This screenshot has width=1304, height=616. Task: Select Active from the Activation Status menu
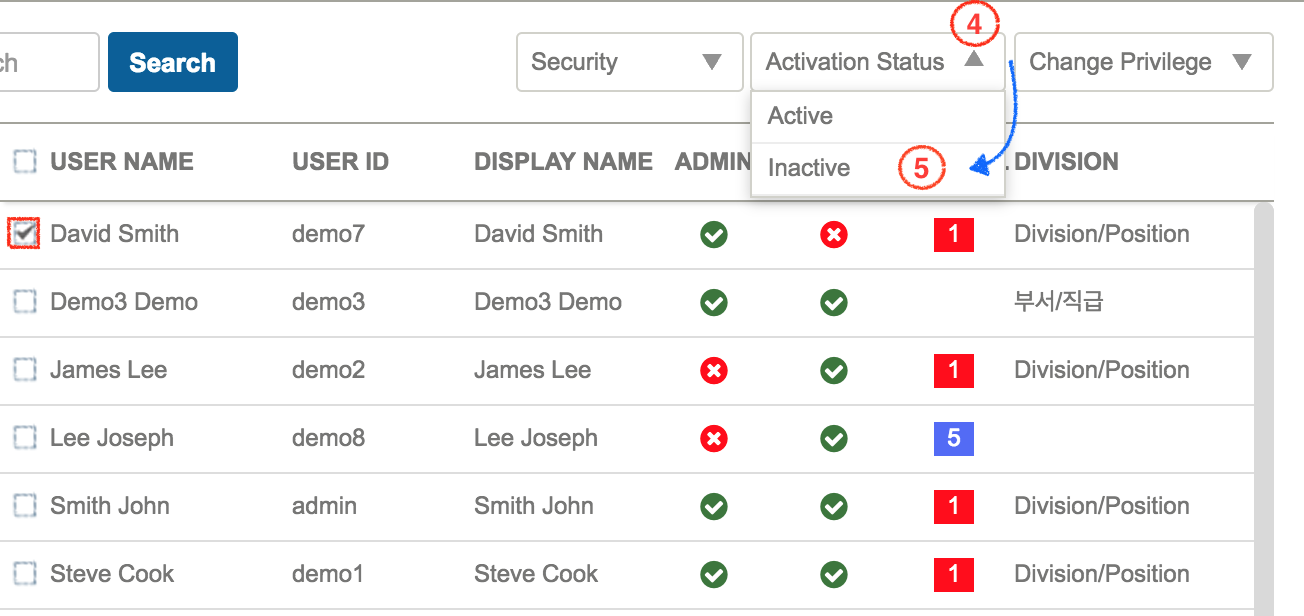click(x=800, y=115)
